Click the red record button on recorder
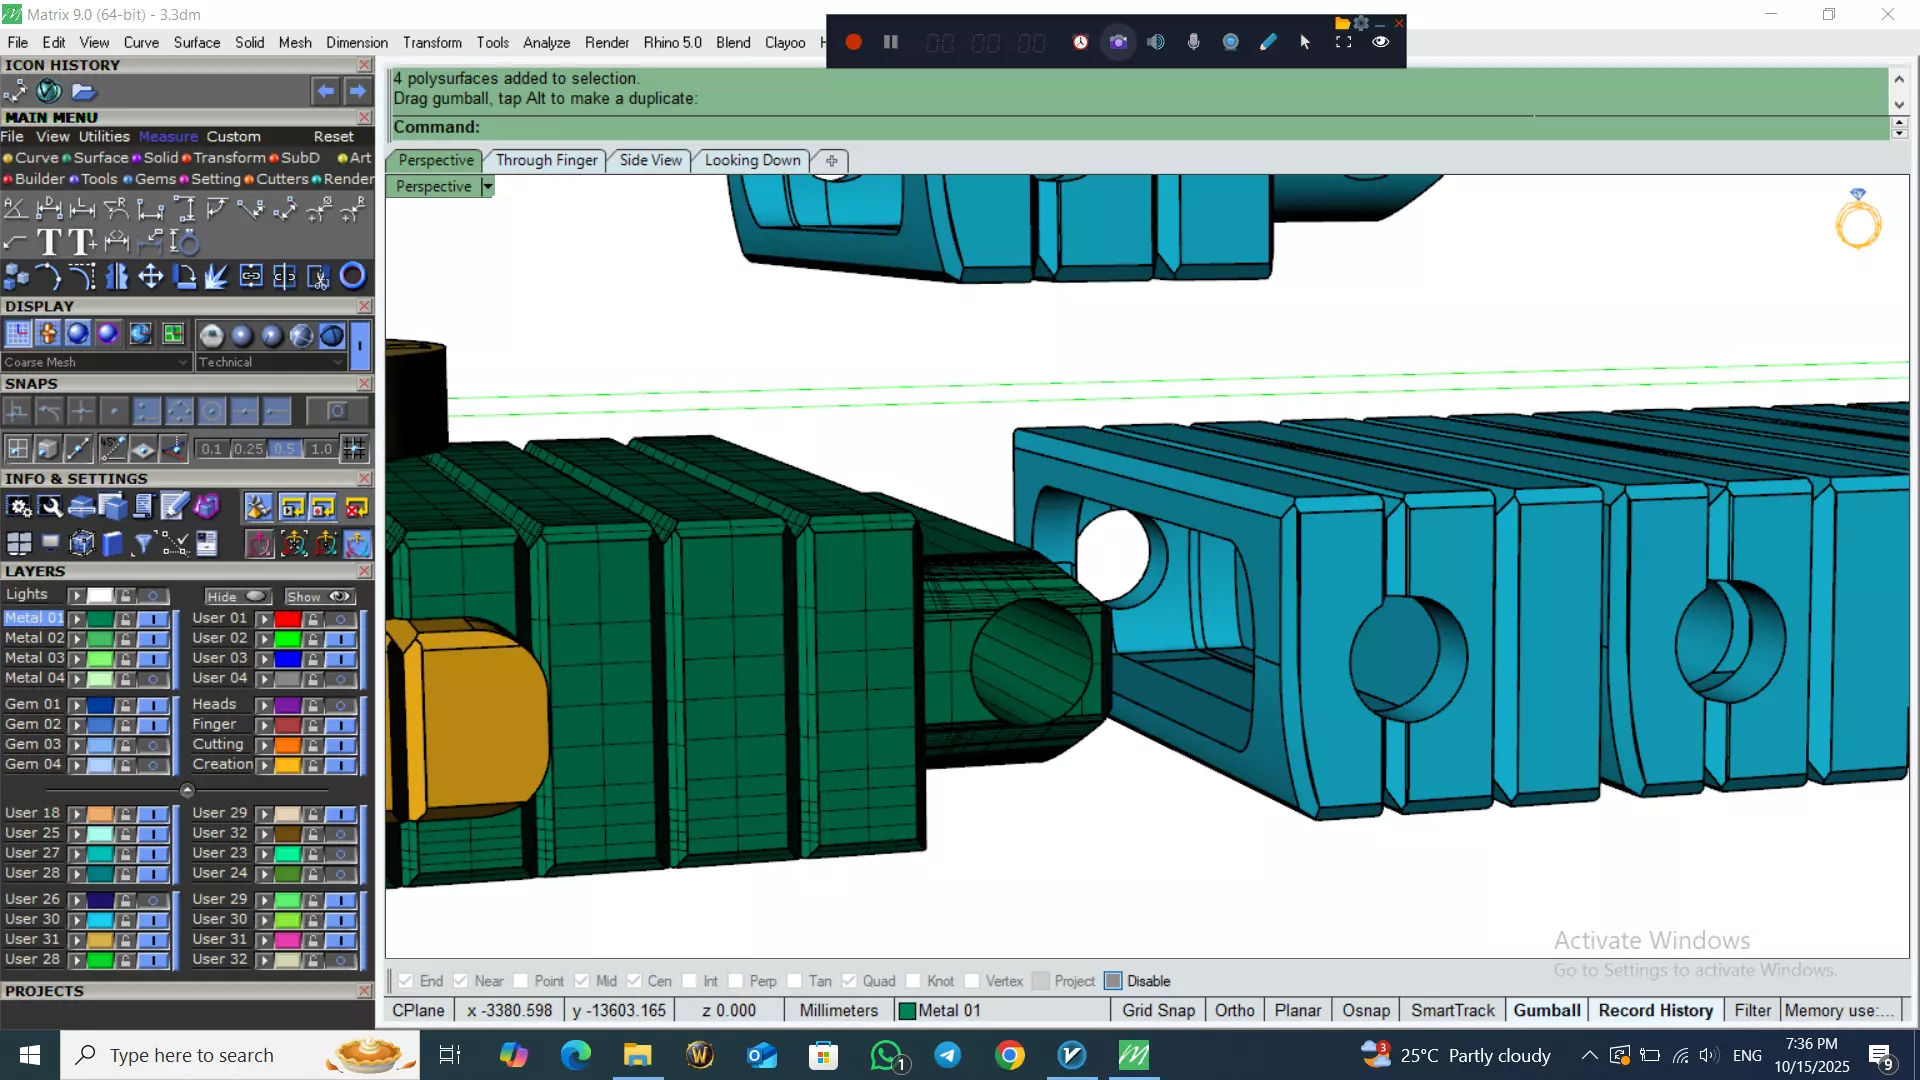Image resolution: width=1920 pixels, height=1080 pixels. click(853, 42)
